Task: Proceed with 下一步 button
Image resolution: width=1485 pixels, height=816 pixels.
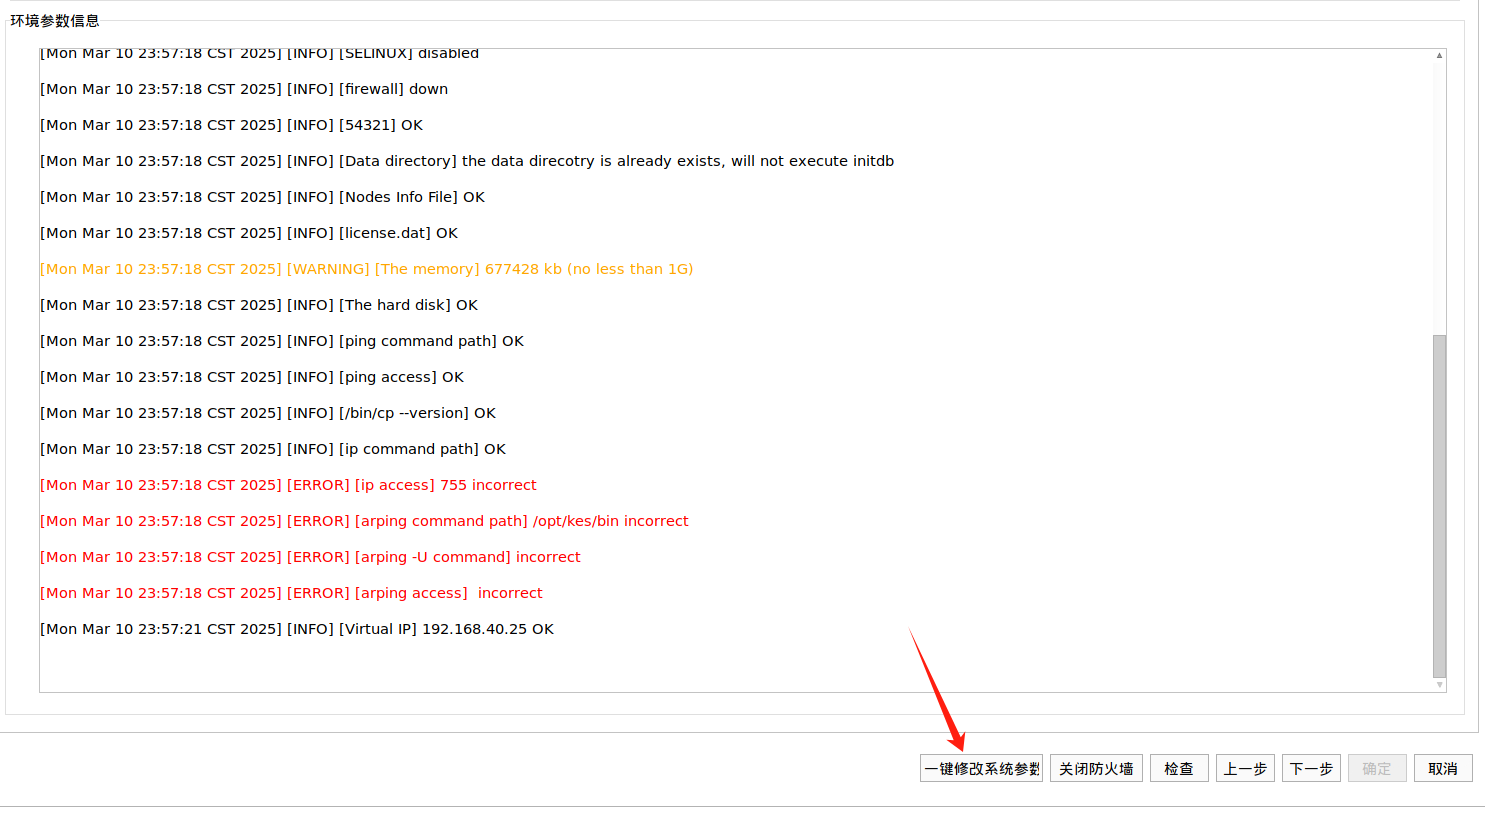Action: click(x=1311, y=768)
